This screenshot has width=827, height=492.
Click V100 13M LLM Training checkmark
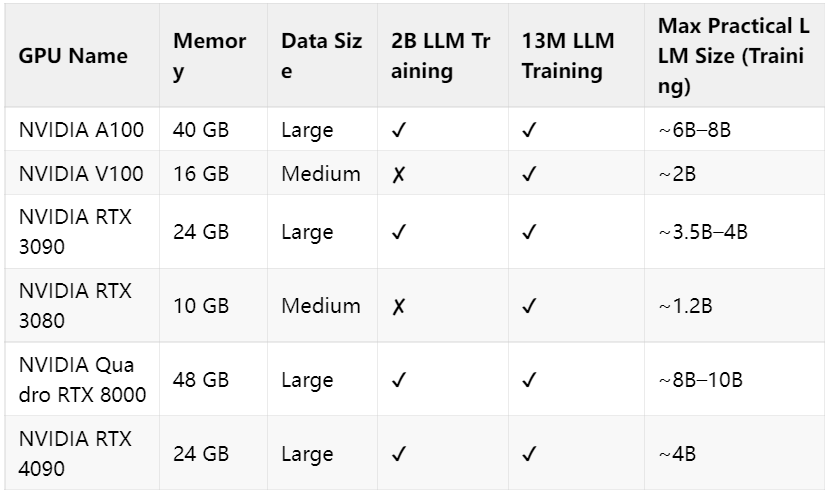529,174
